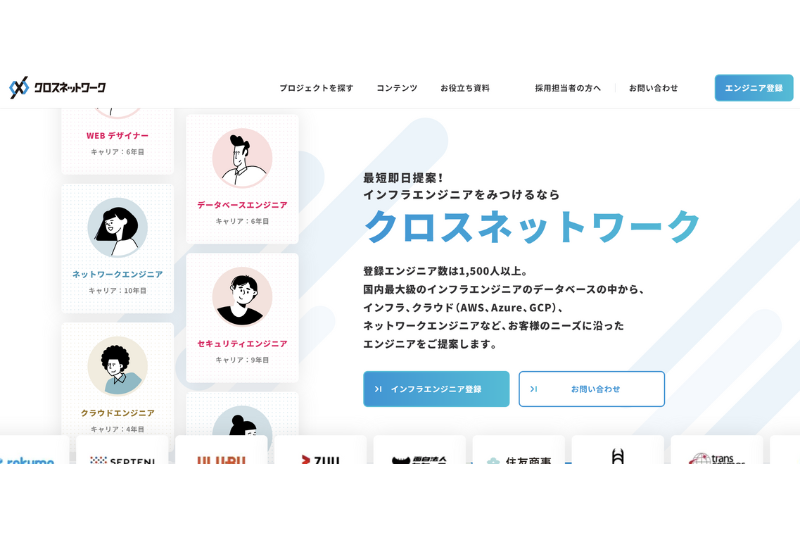Select the ネットワークエンジニア avatar
The width and height of the screenshot is (800, 533).
(117, 227)
